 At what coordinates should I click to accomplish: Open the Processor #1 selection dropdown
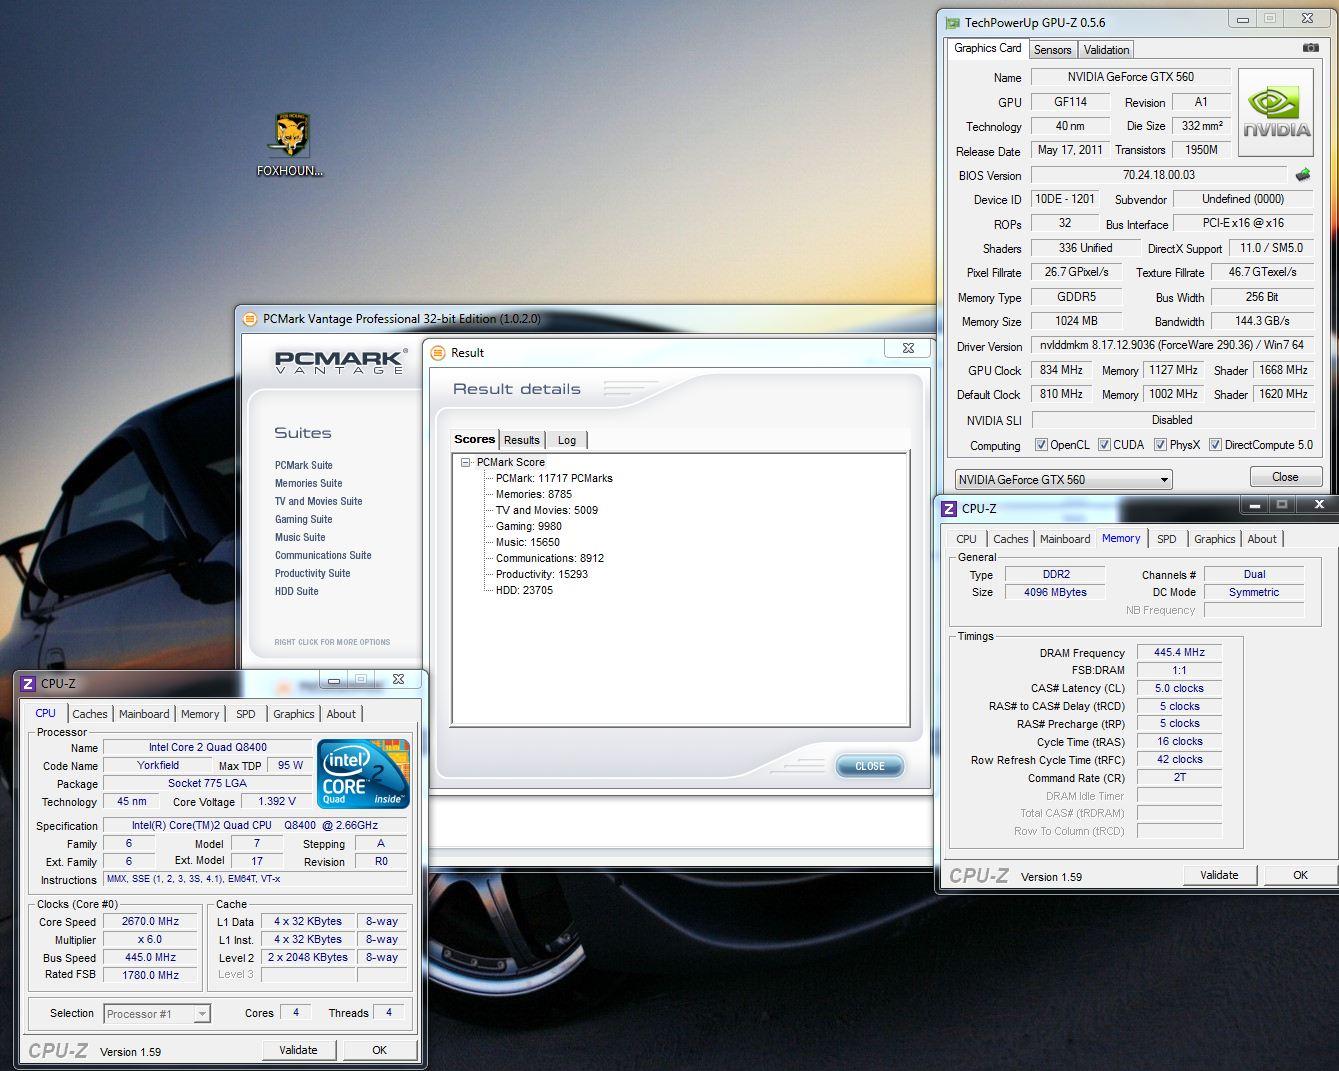(157, 1014)
